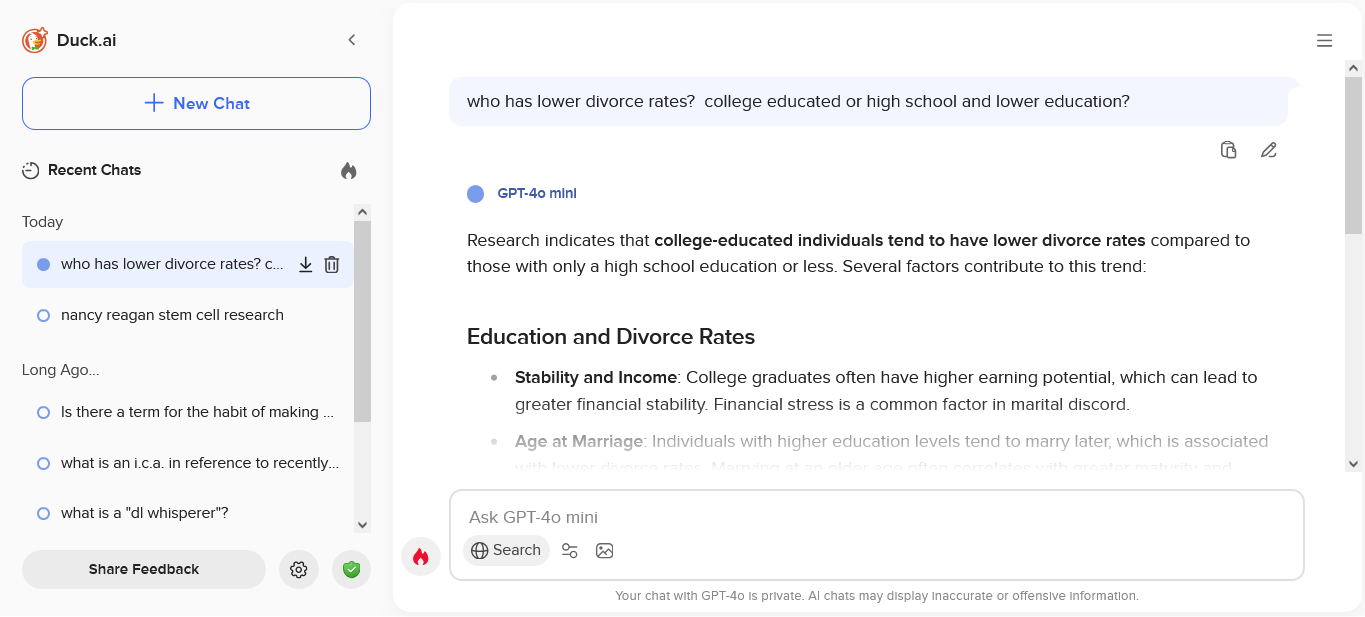Open the "dl whisperer" chat
The image size is (1365, 617).
(x=145, y=513)
